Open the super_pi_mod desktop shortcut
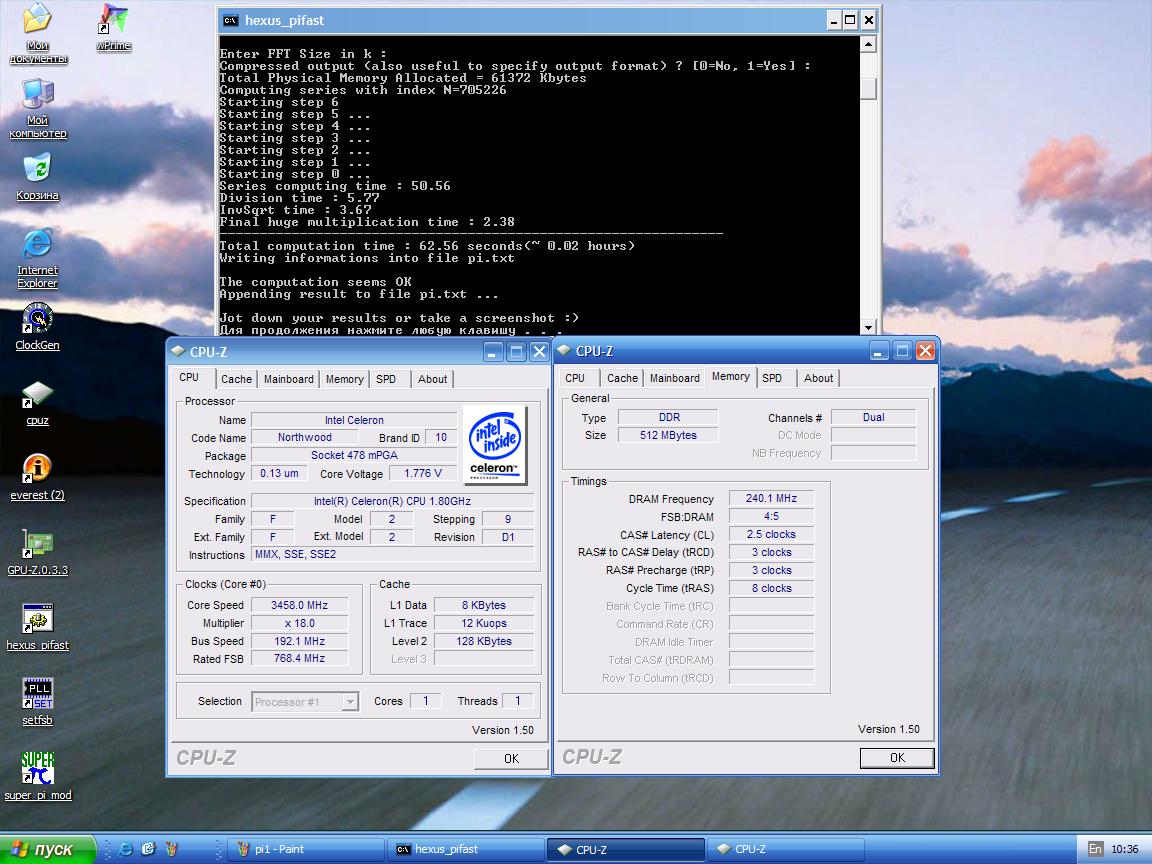Image resolution: width=1152 pixels, height=864 pixels. pos(37,777)
